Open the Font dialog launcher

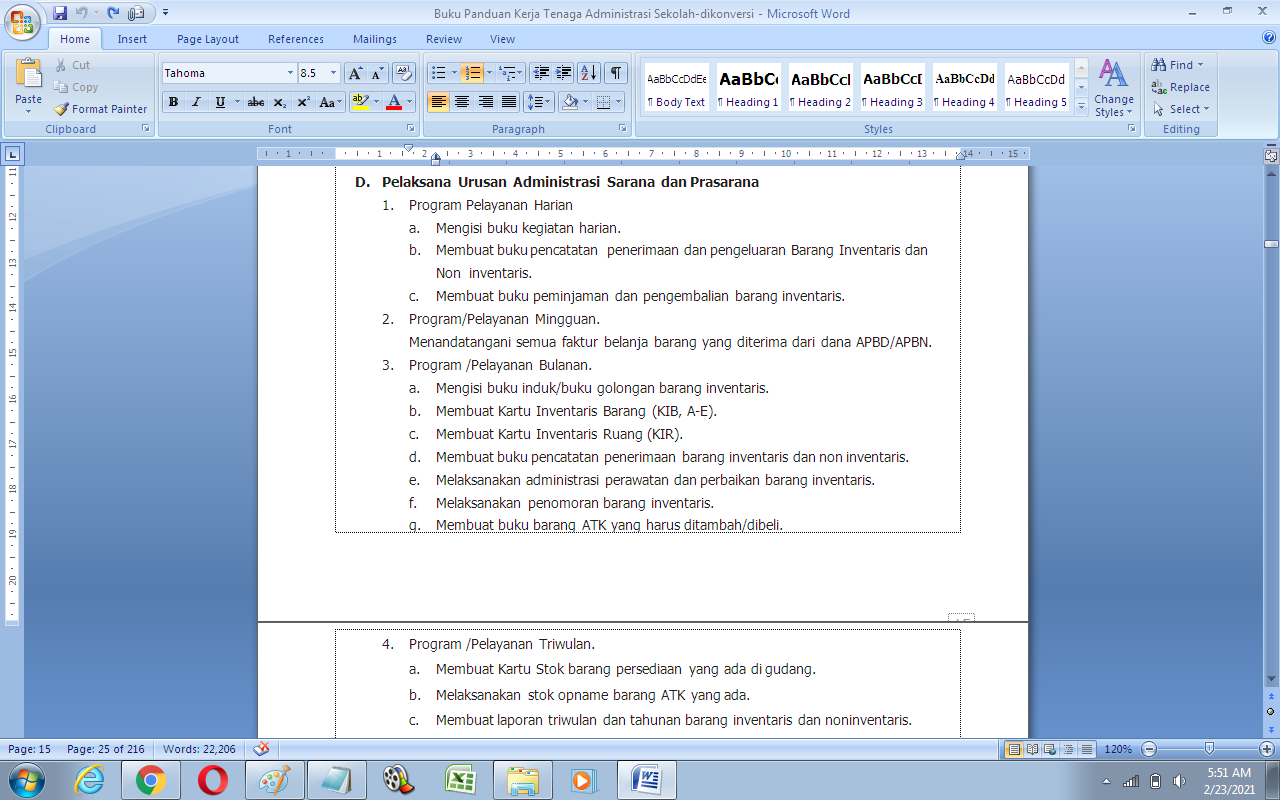(x=411, y=129)
